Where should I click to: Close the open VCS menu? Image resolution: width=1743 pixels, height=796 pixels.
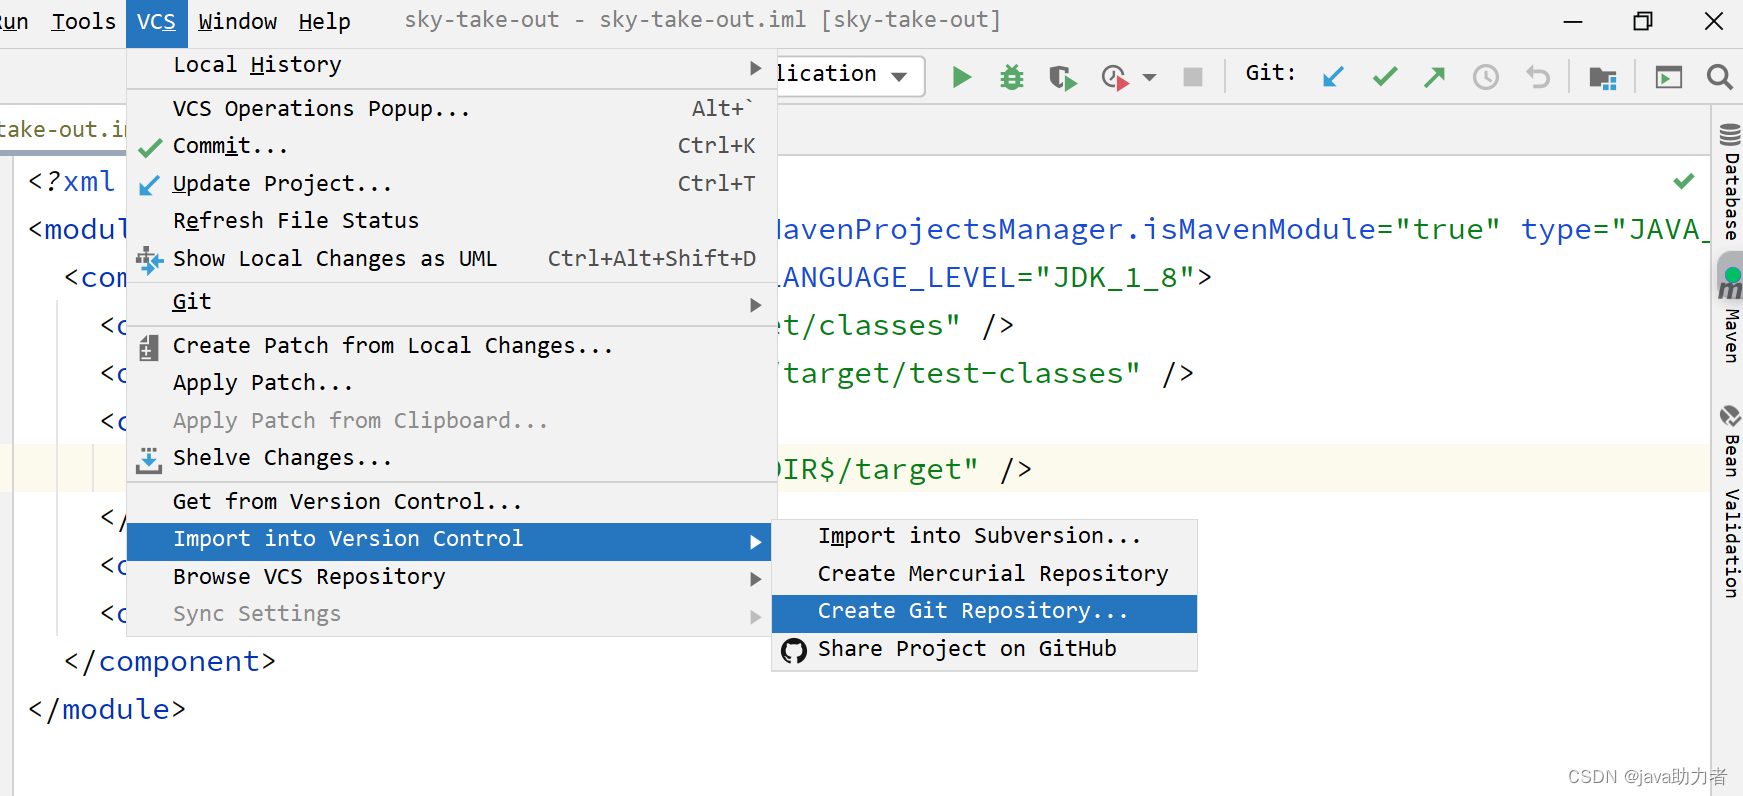[156, 22]
